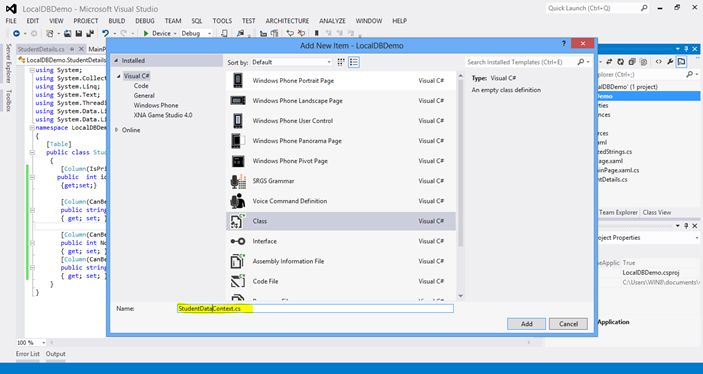Viewport: 703px width, 374px height.
Task: Select Windows Phone Portrait Page icon
Action: (x=238, y=81)
